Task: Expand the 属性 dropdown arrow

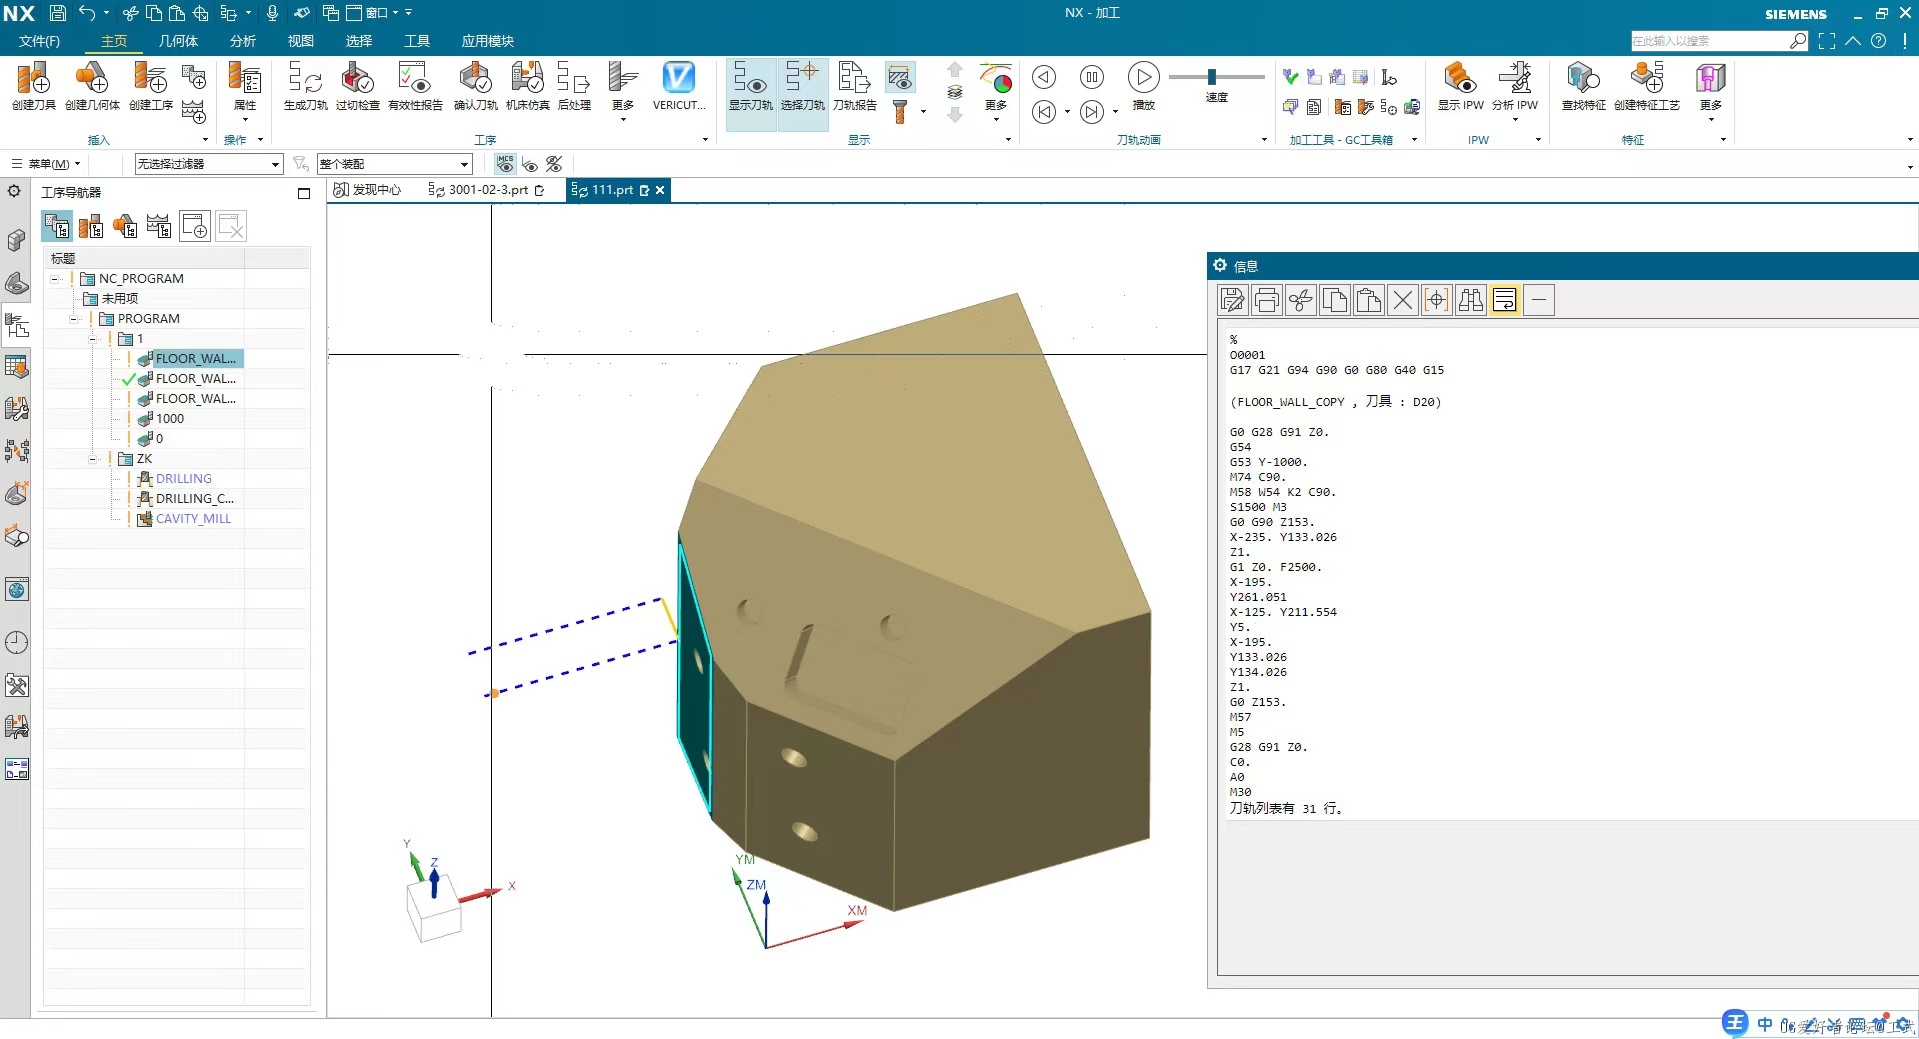Action: click(x=245, y=119)
